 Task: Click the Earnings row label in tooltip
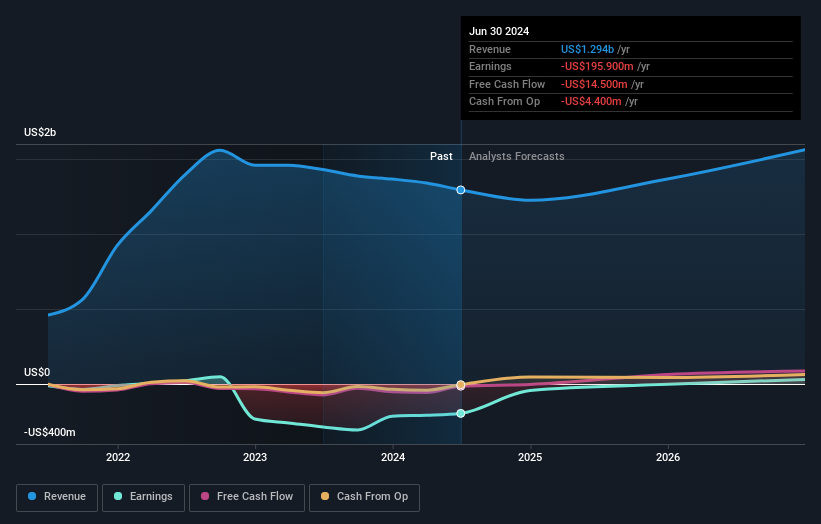(490, 66)
